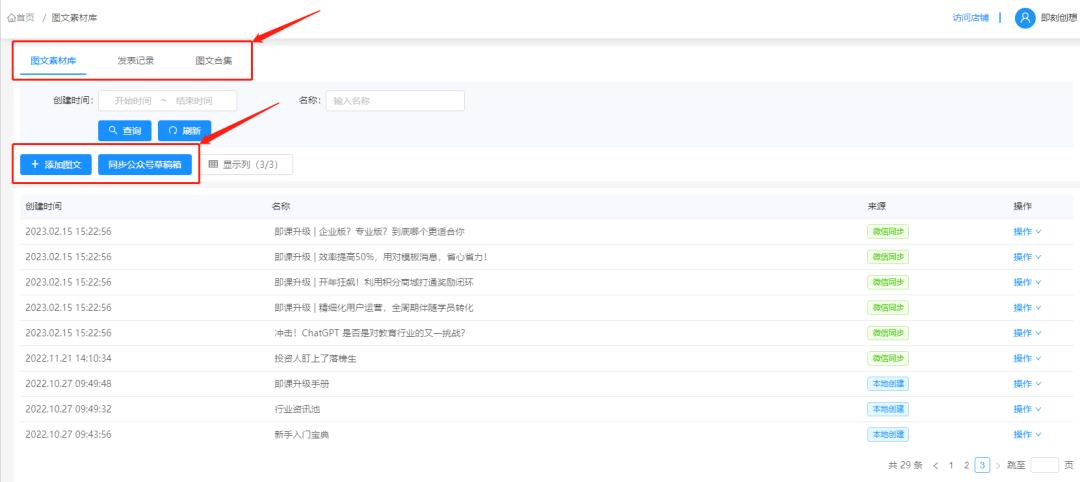Expand 操作 for 精细化用户运营 row
The height and width of the screenshot is (482, 1080).
click(x=1027, y=308)
